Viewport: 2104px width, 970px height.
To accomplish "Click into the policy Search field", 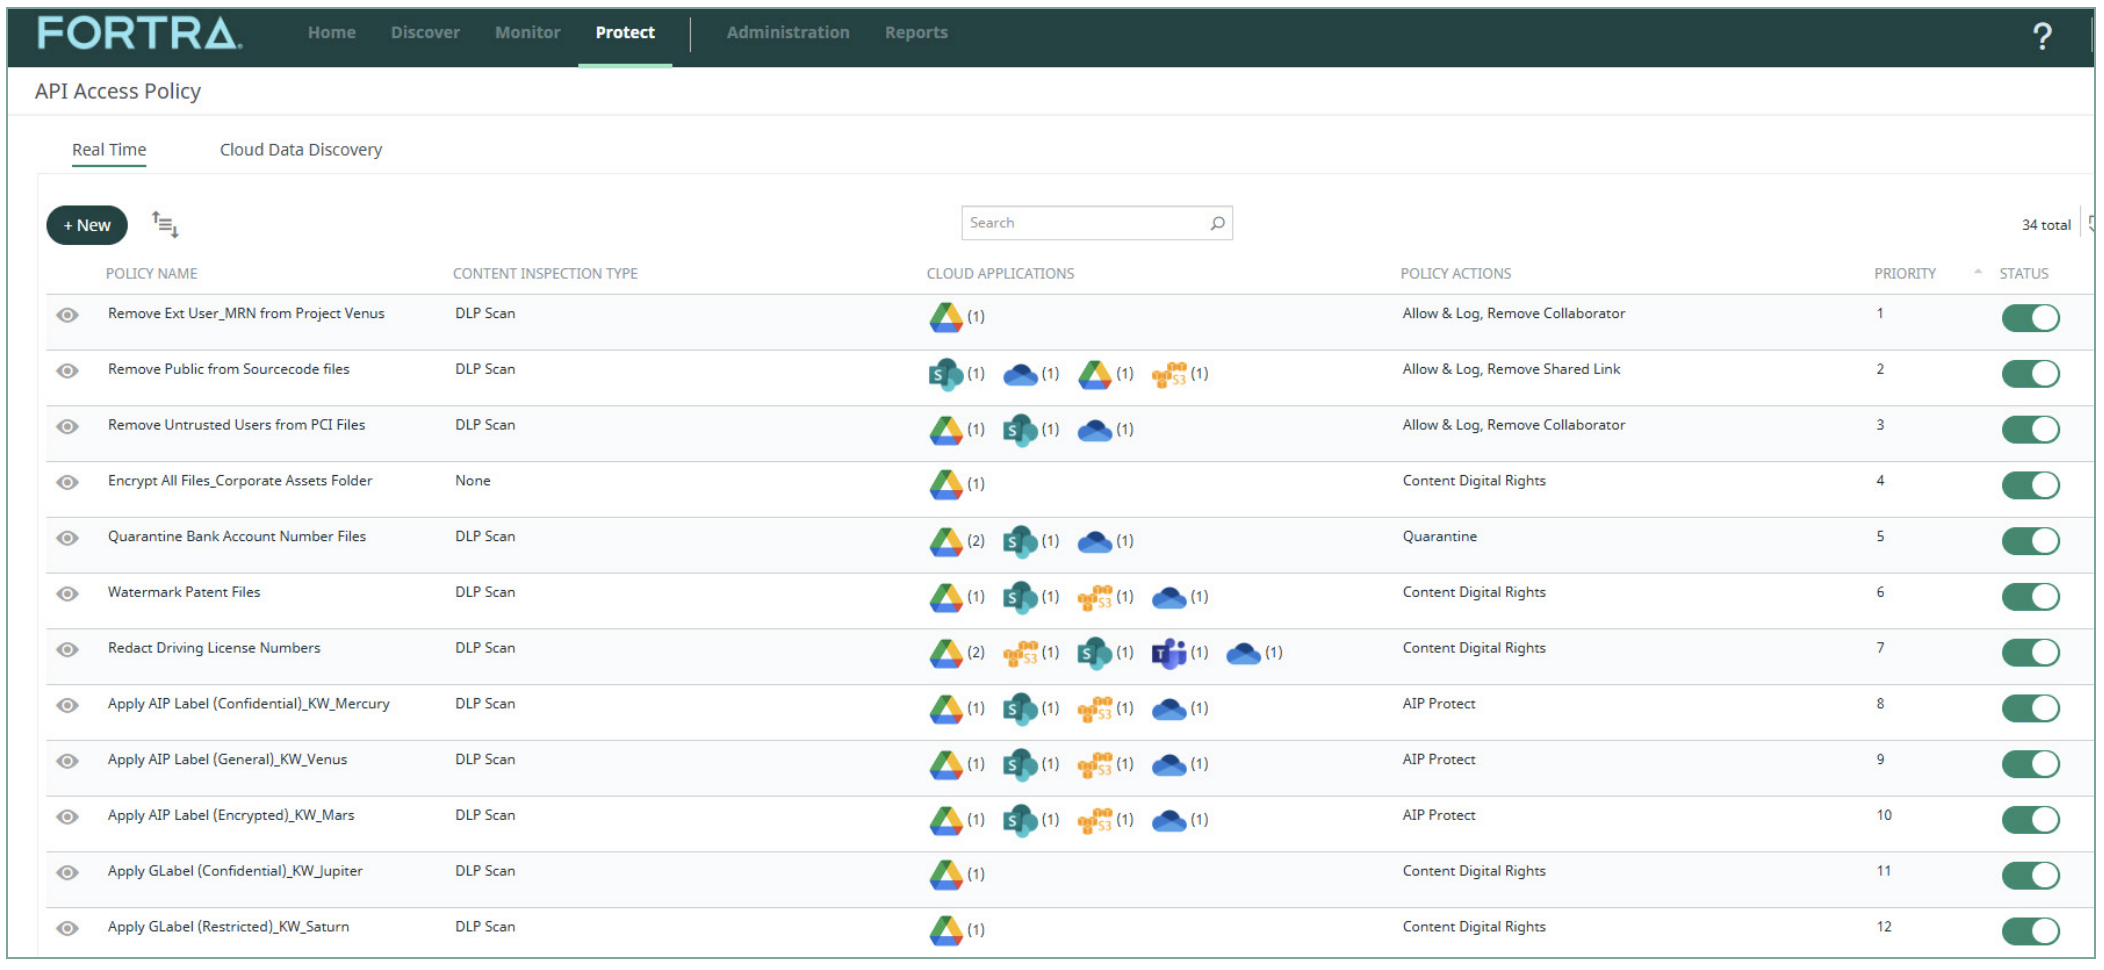I will click(x=1085, y=223).
